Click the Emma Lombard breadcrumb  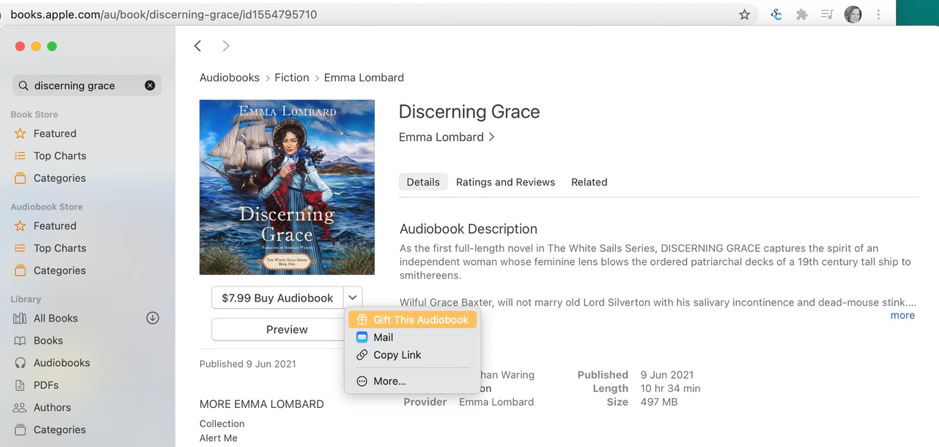tap(364, 78)
